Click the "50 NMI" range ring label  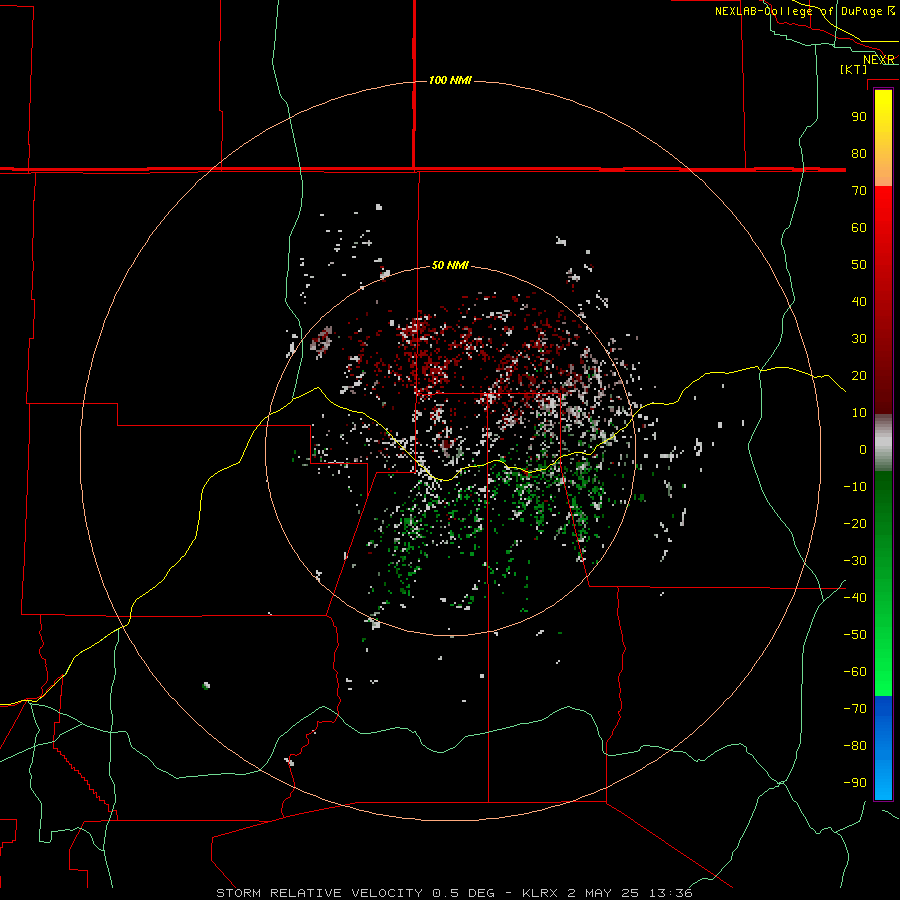(450, 265)
